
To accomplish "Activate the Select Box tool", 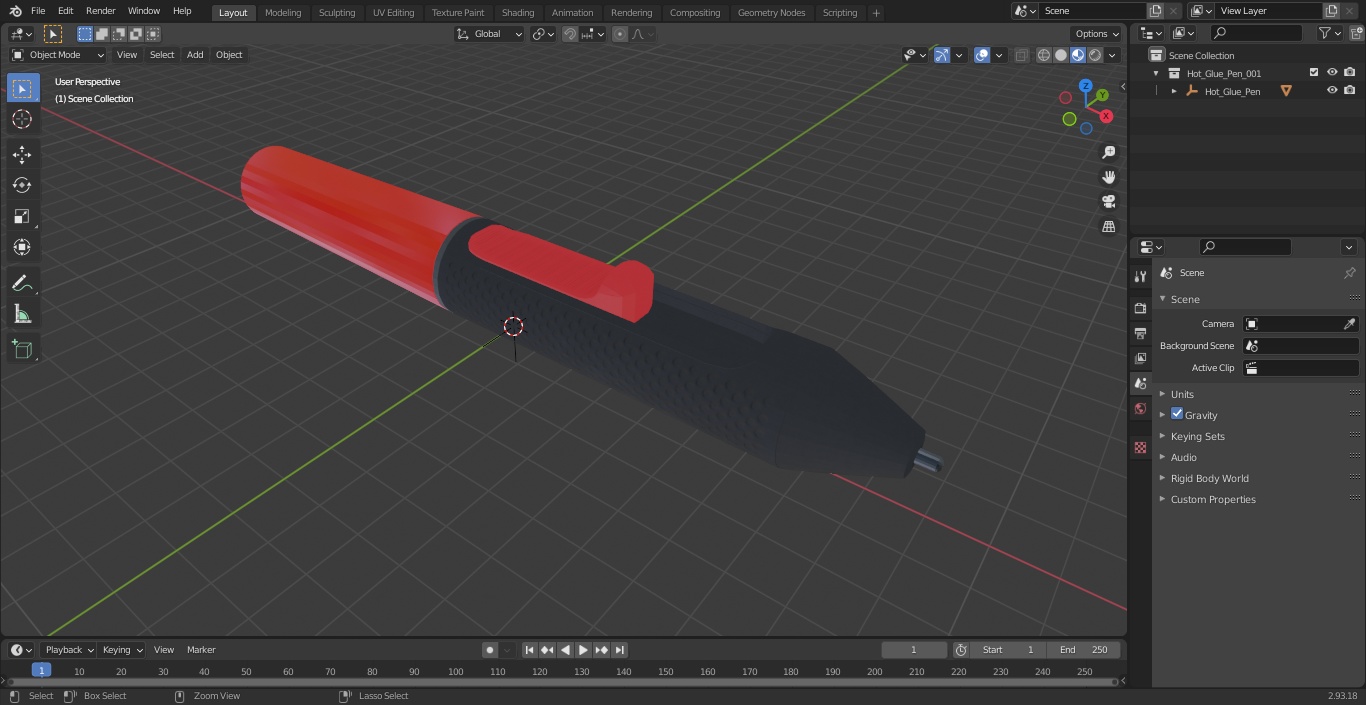I will pos(22,88).
